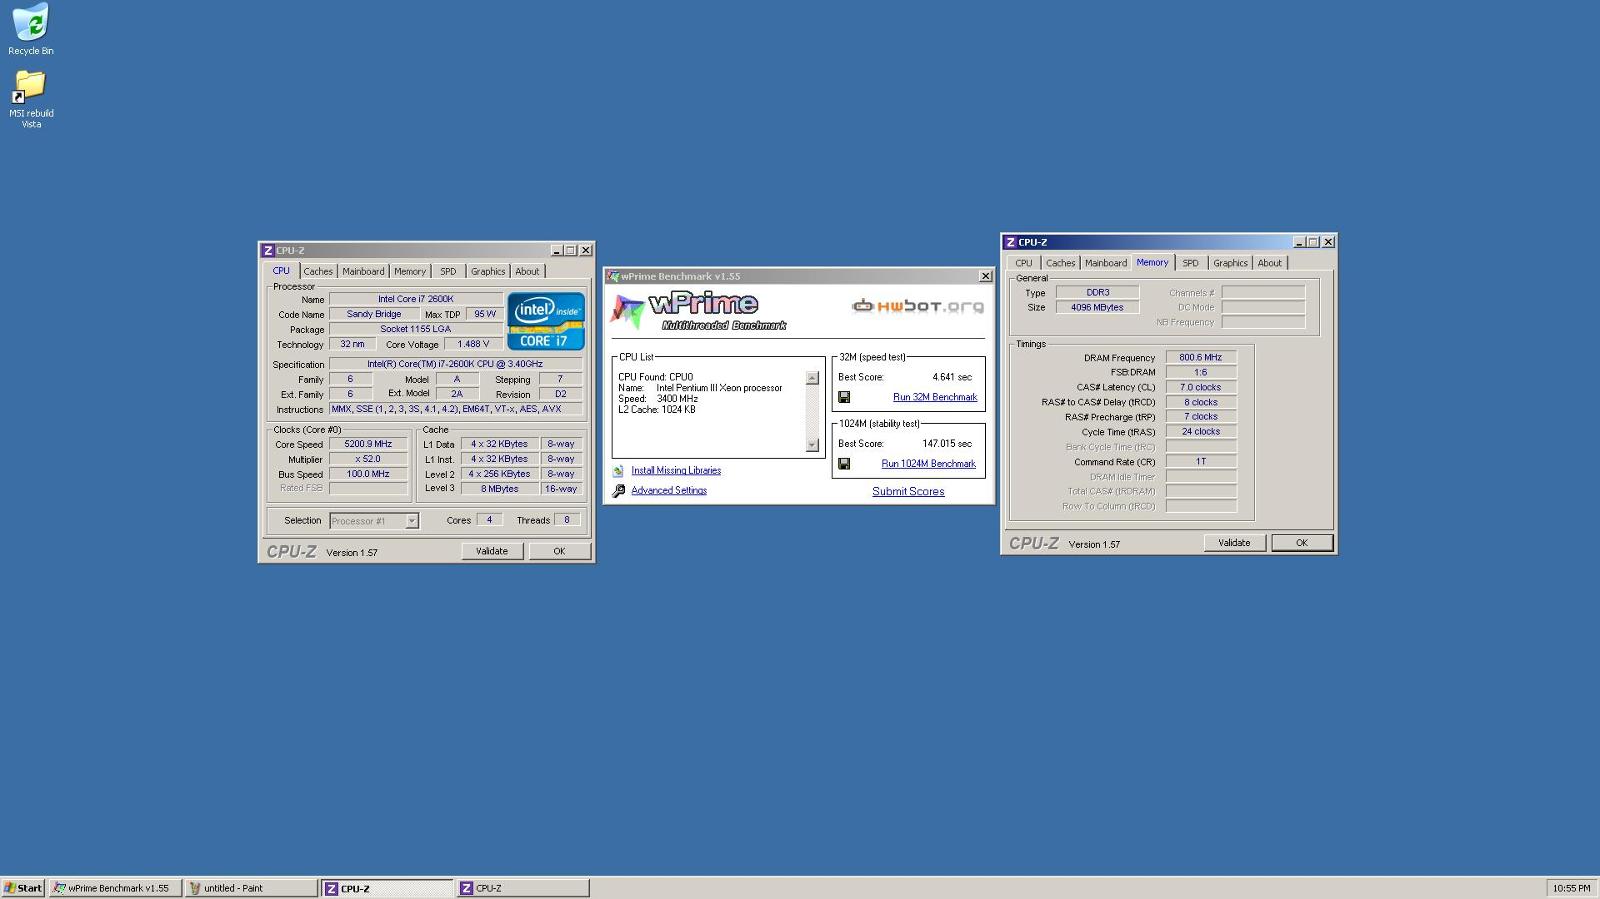Viewport: 1600px width, 899px height.
Task: Click Validate in the left CPU-Z window
Action: 492,551
